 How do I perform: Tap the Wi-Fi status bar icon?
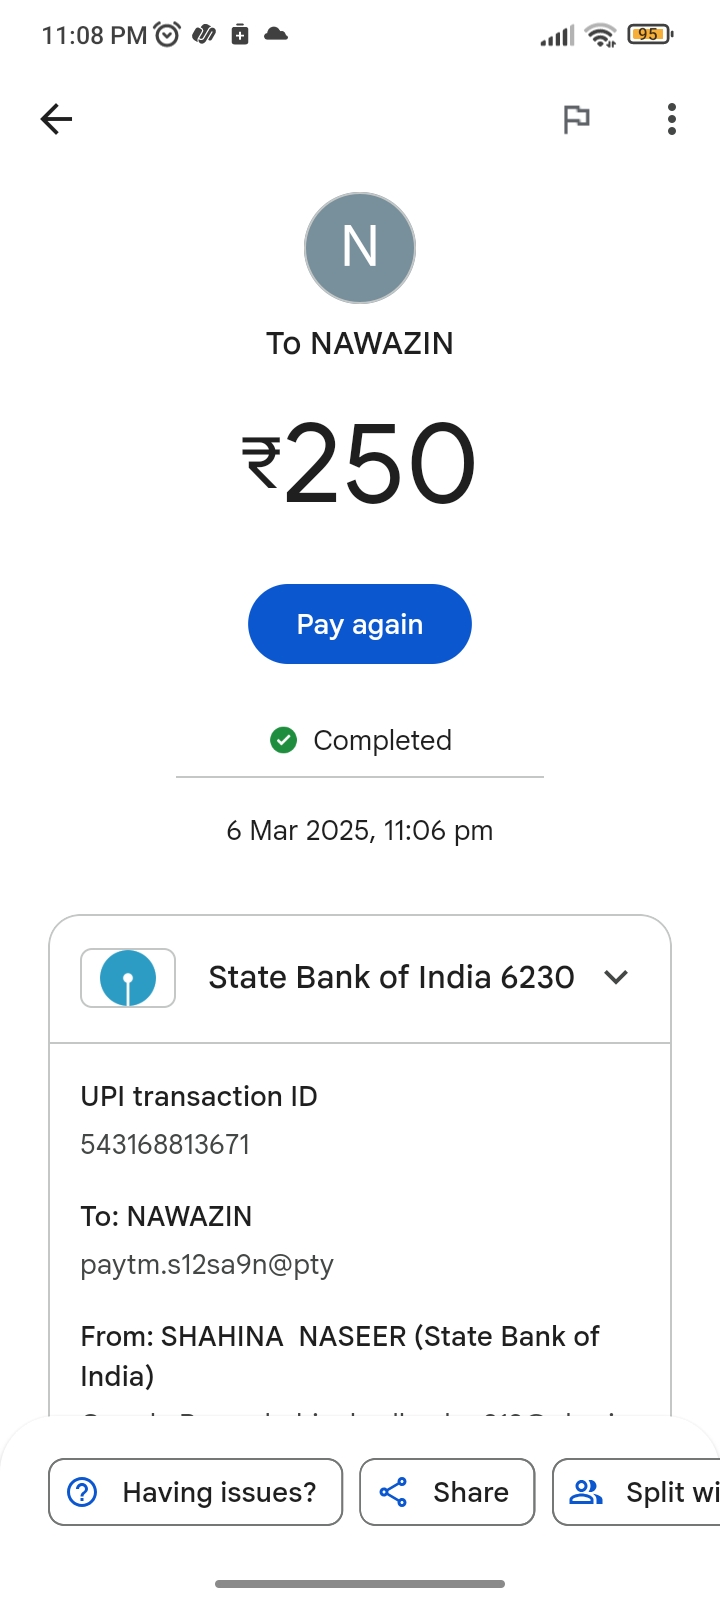pos(600,35)
